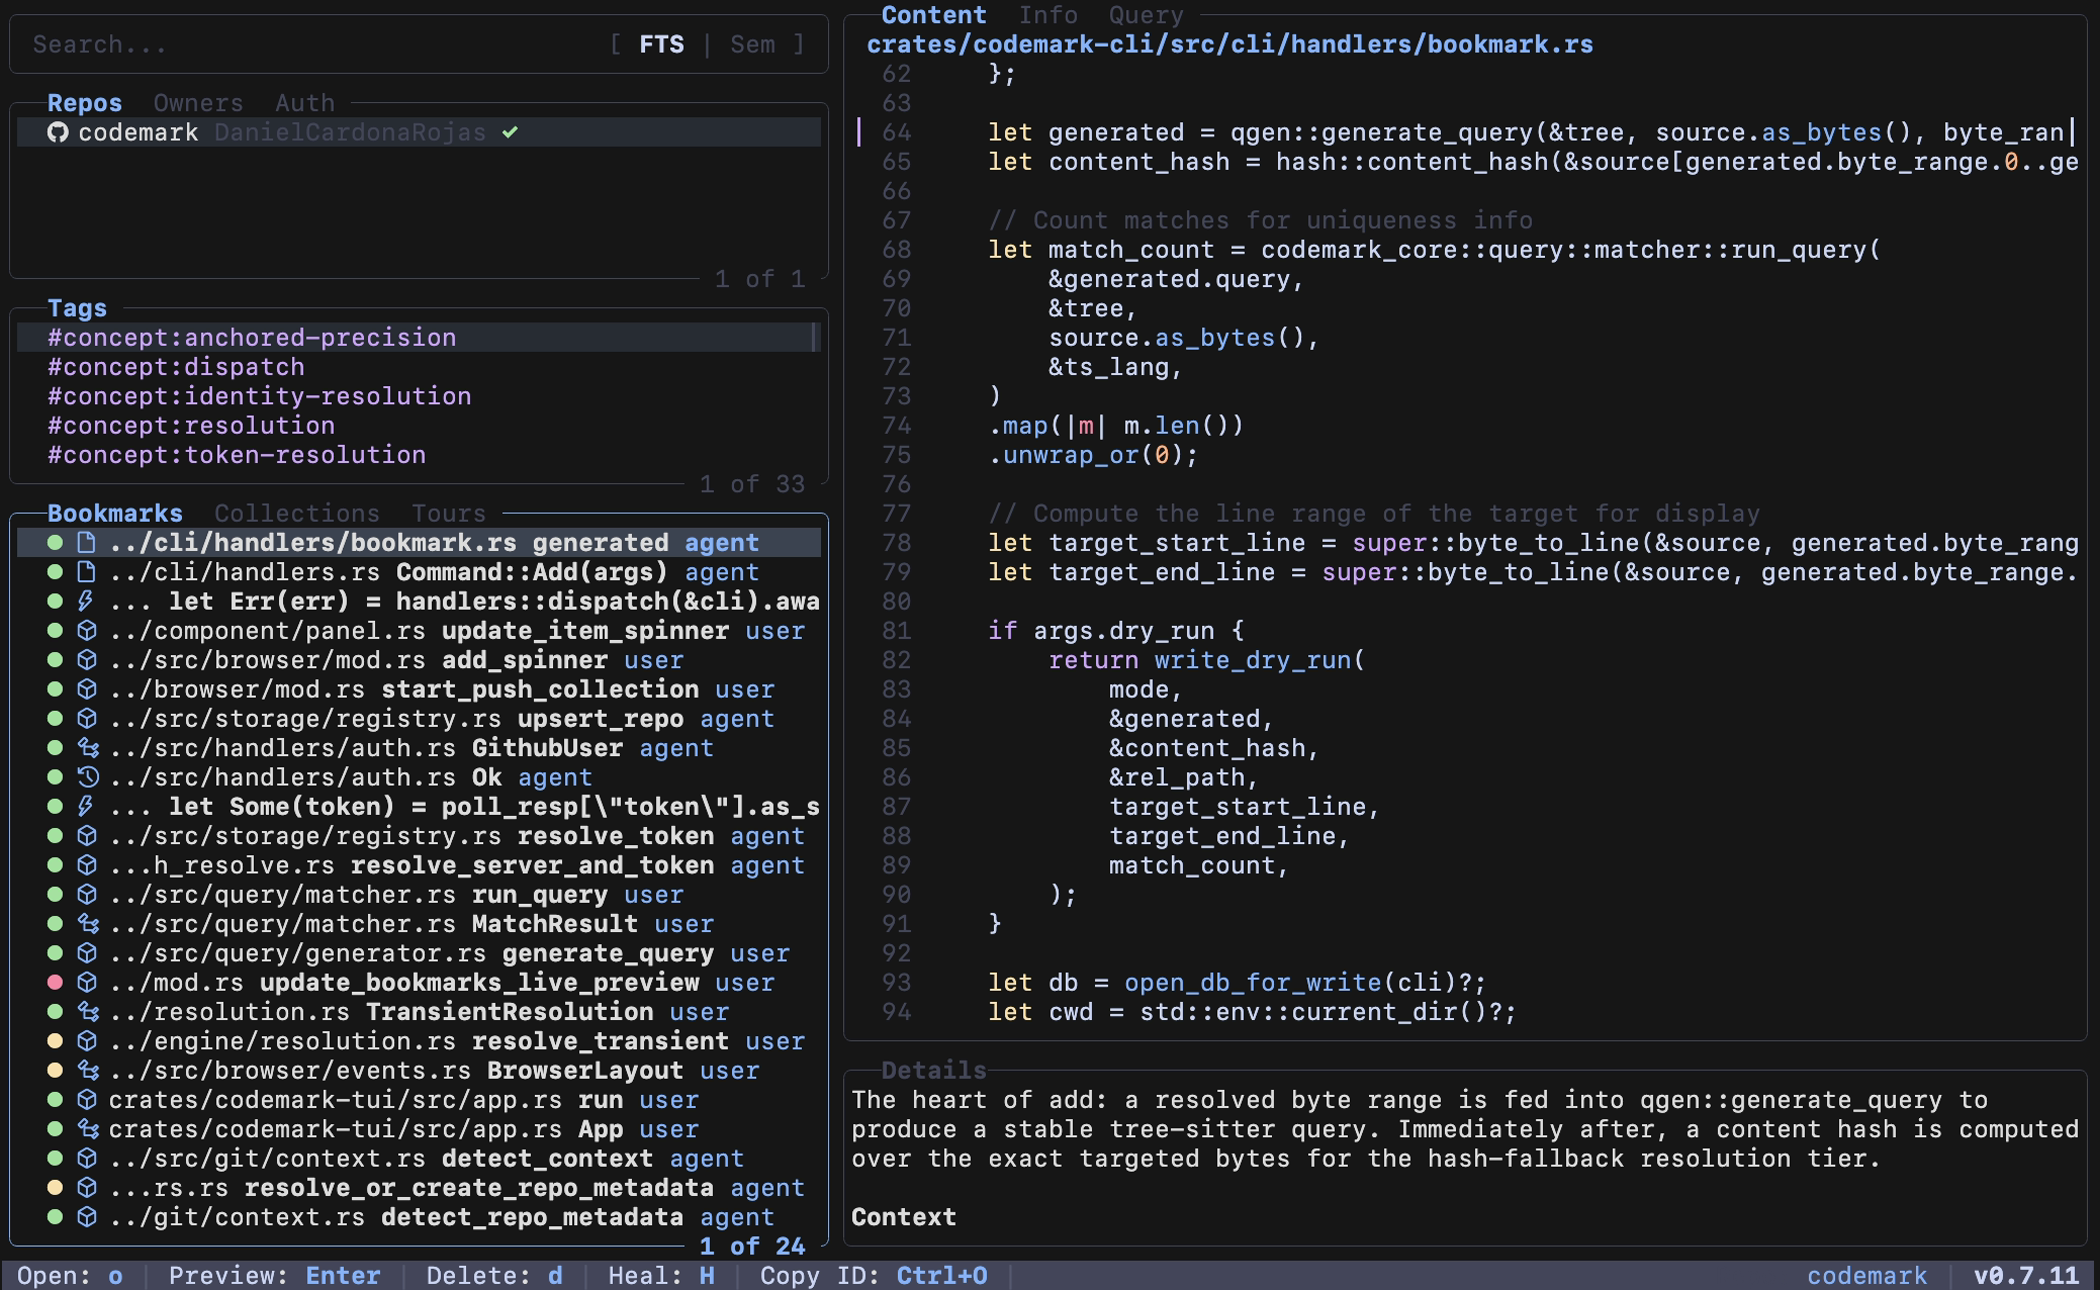This screenshot has width=2100, height=1290.
Task: Switch search mode to FTS
Action: (662, 44)
